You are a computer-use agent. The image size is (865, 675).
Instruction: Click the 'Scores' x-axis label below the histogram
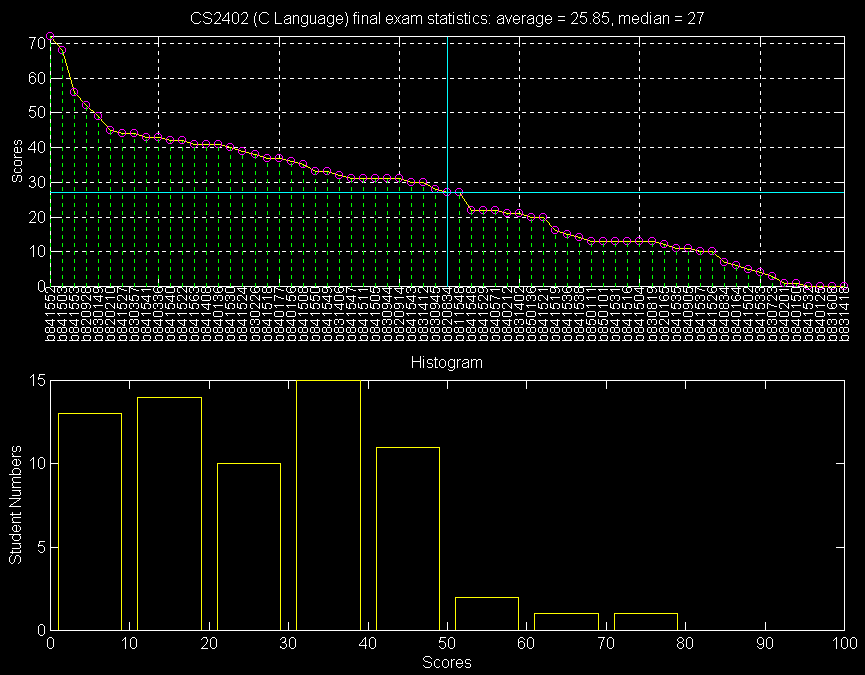(446, 662)
